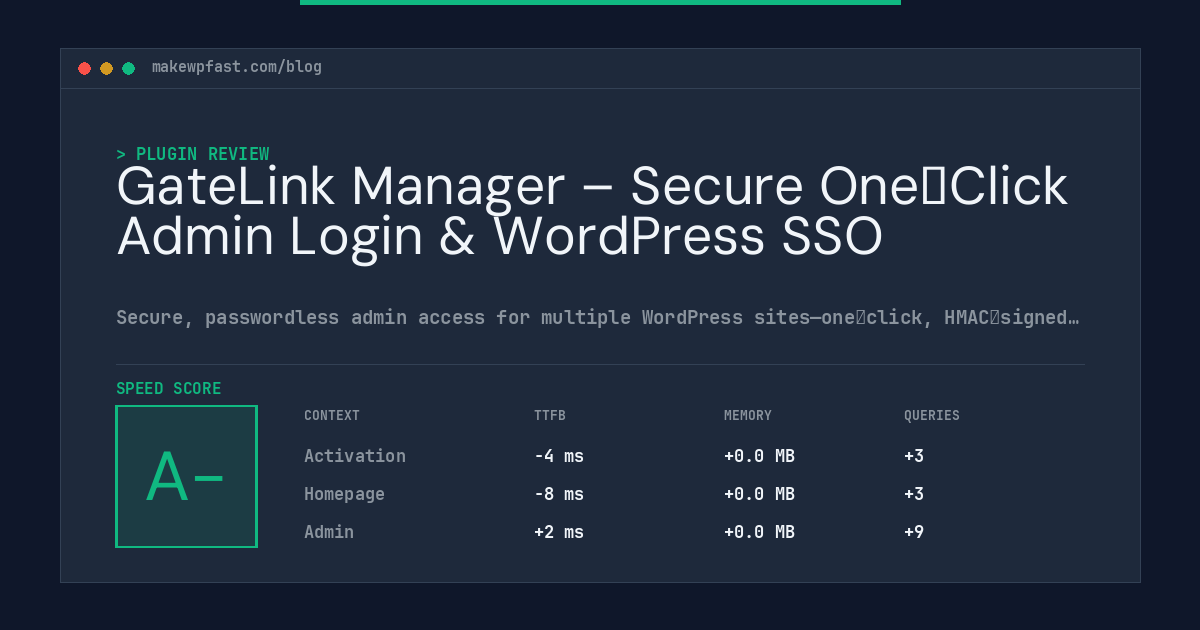The height and width of the screenshot is (630, 1200).
Task: Click the CONTEXT column header
Action: tap(332, 415)
